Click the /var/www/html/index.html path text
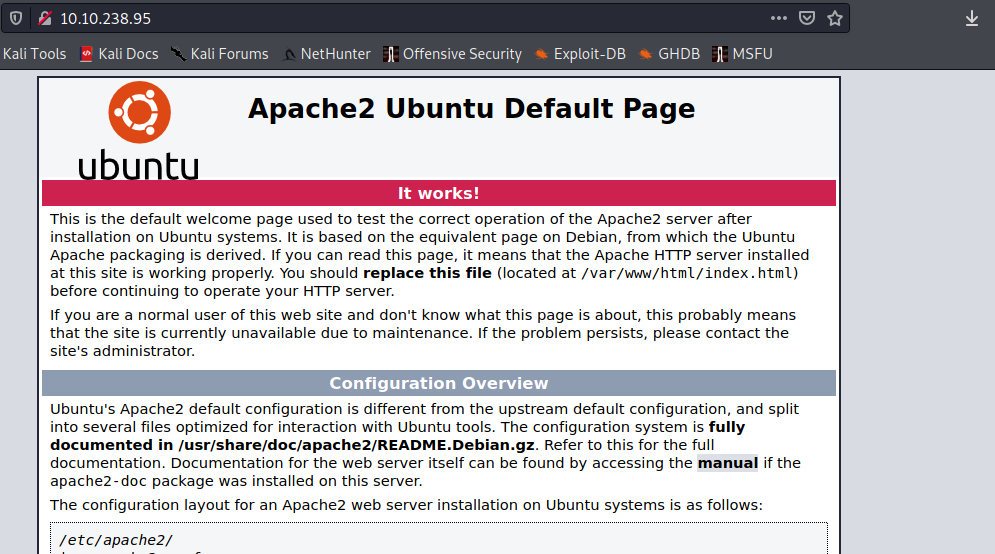This screenshot has height=554, width=995. pos(687,274)
